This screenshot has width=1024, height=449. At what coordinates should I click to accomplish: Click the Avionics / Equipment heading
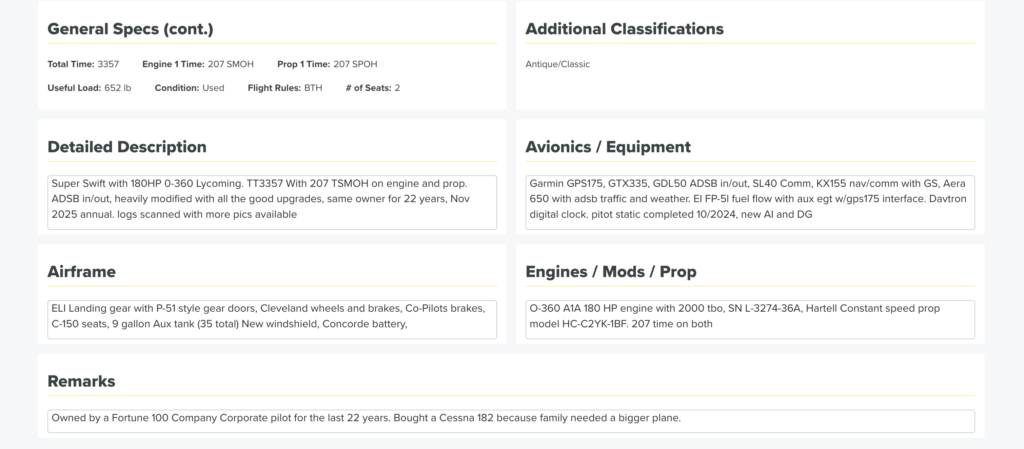607,147
